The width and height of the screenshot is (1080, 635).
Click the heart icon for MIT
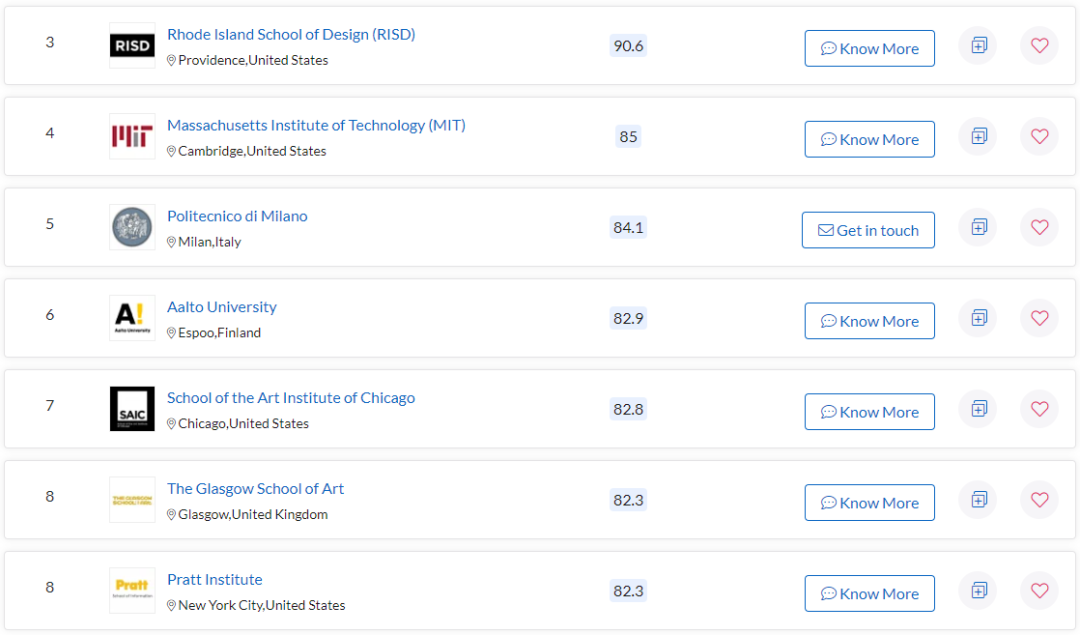click(x=1039, y=136)
